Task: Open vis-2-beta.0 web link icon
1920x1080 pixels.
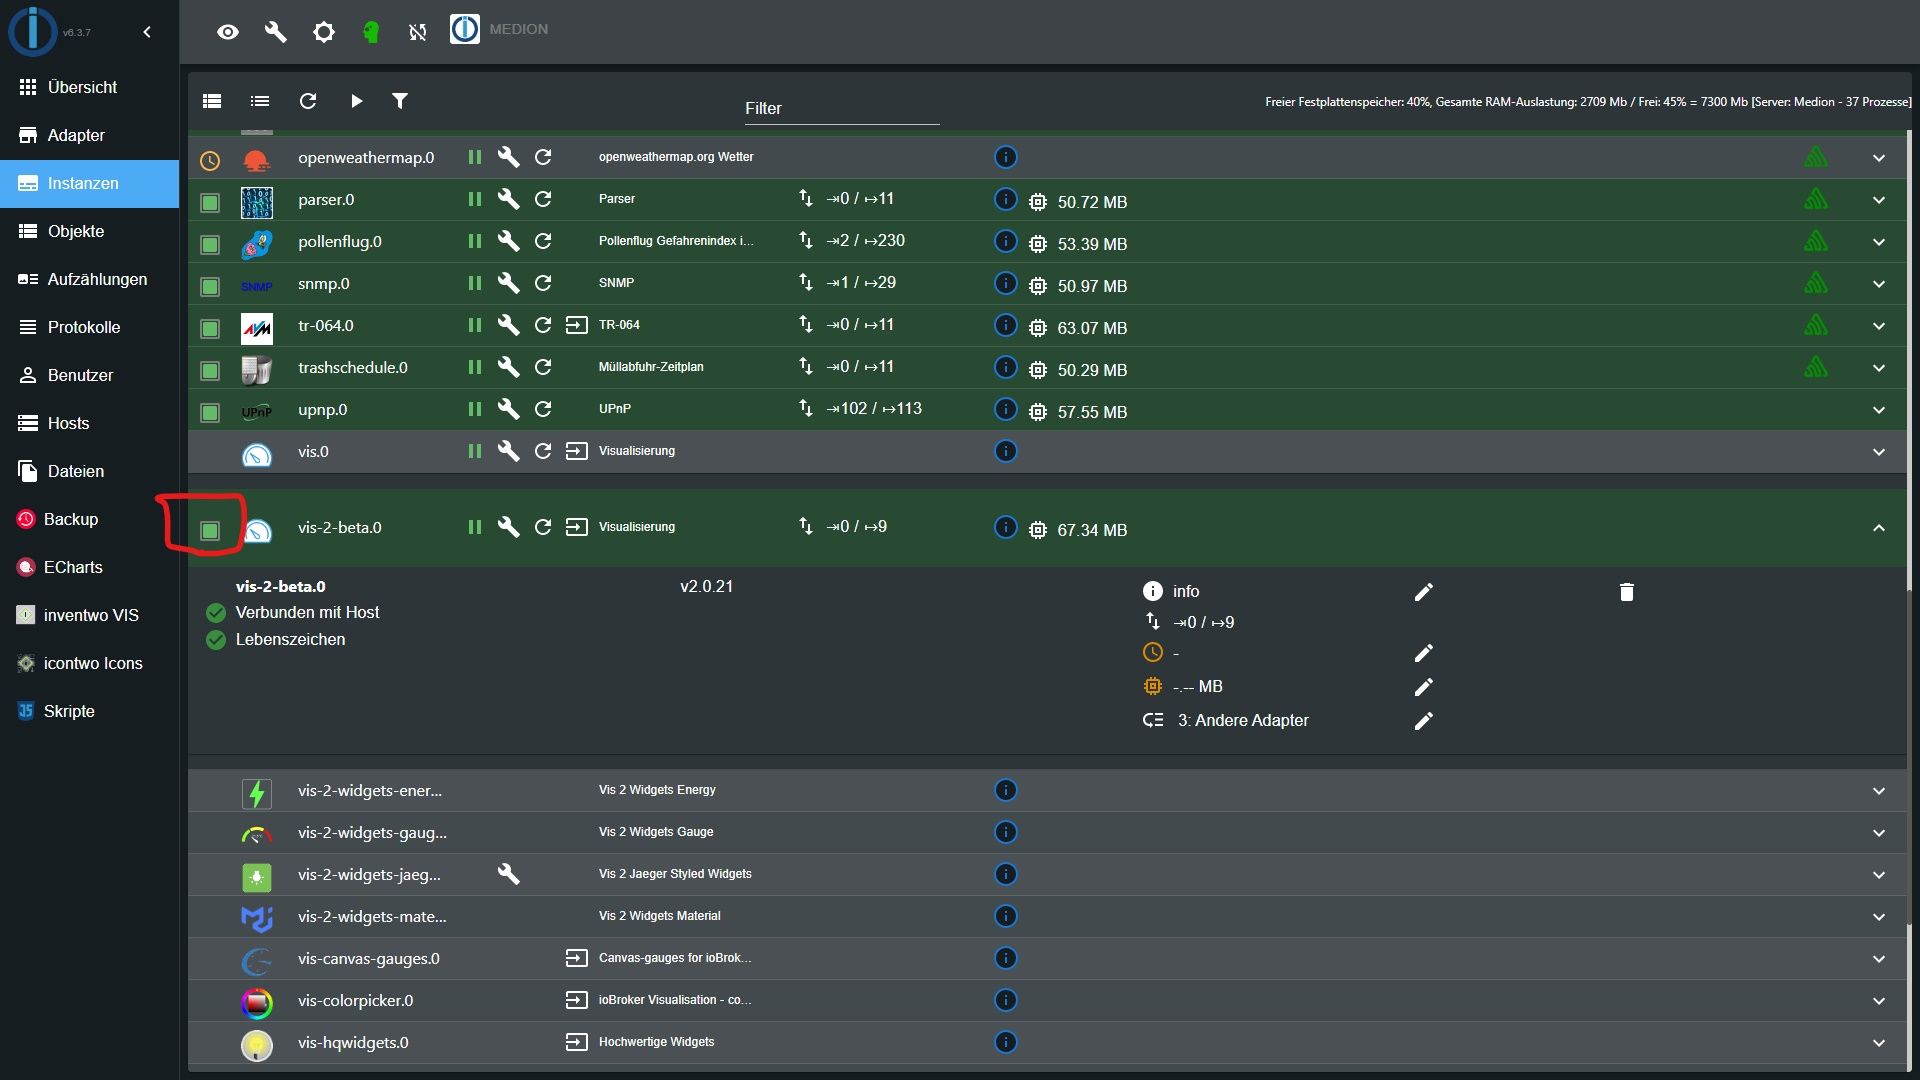Action: click(577, 527)
